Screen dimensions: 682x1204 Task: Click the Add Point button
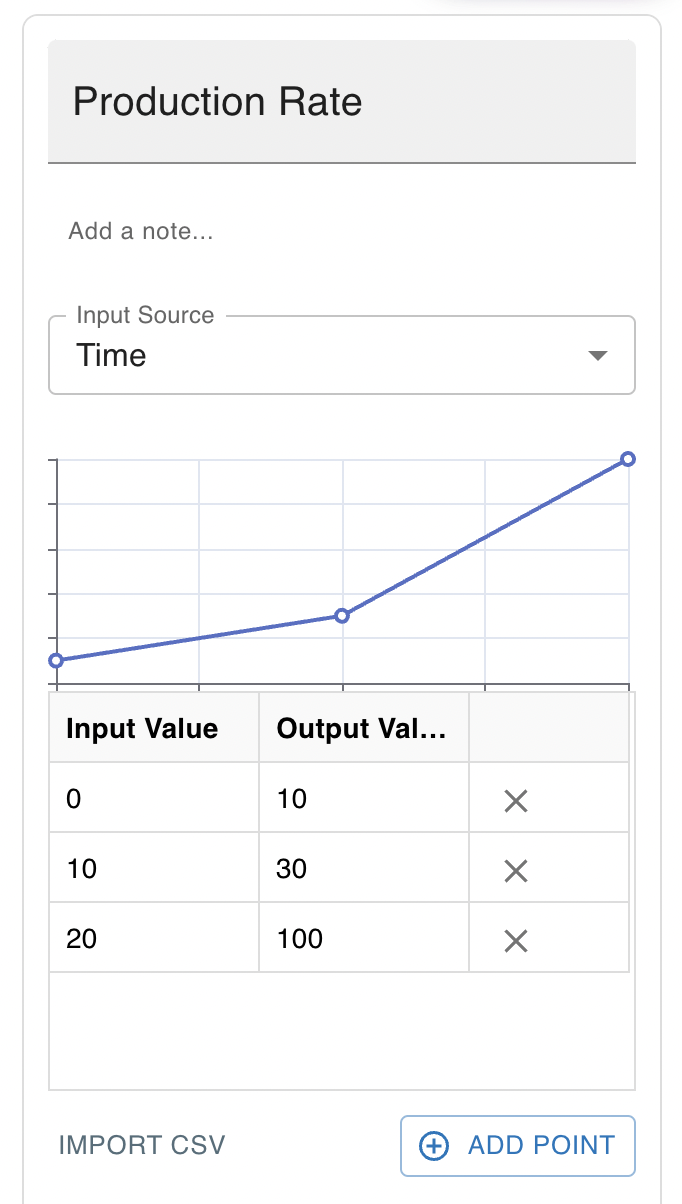point(518,1146)
